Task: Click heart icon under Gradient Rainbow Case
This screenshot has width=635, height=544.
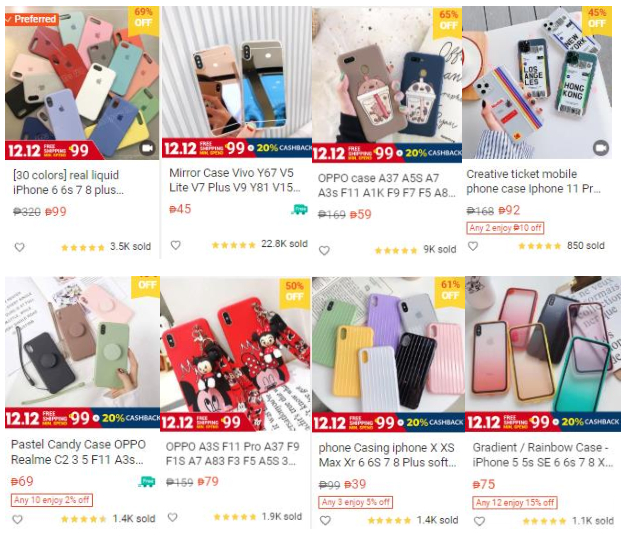Action: (x=479, y=521)
